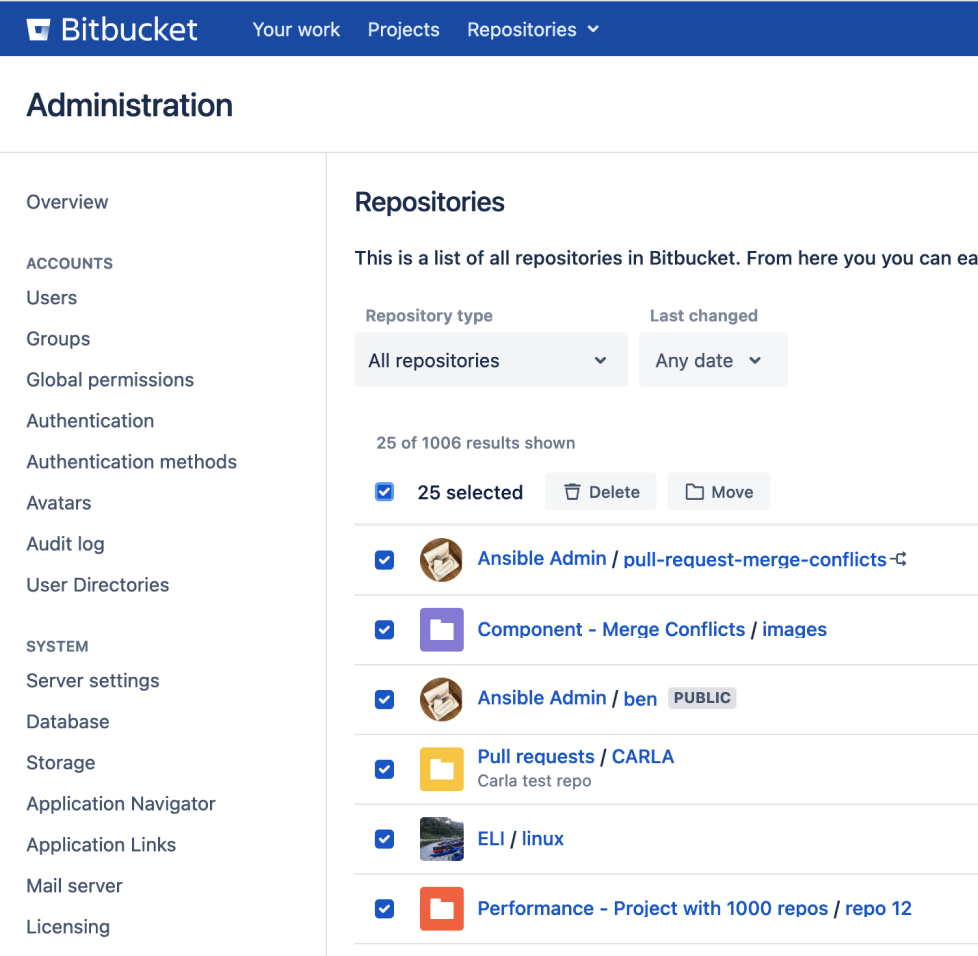Open User Directories in the sidebar
This screenshot has height=956, width=978.
(98, 585)
